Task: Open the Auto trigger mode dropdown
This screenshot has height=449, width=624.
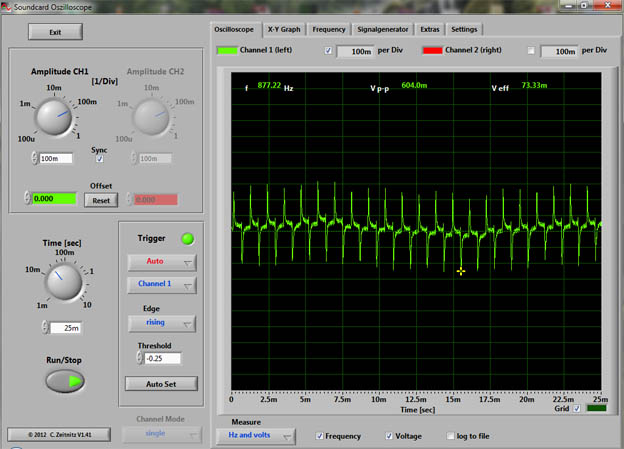Action: pos(160,263)
